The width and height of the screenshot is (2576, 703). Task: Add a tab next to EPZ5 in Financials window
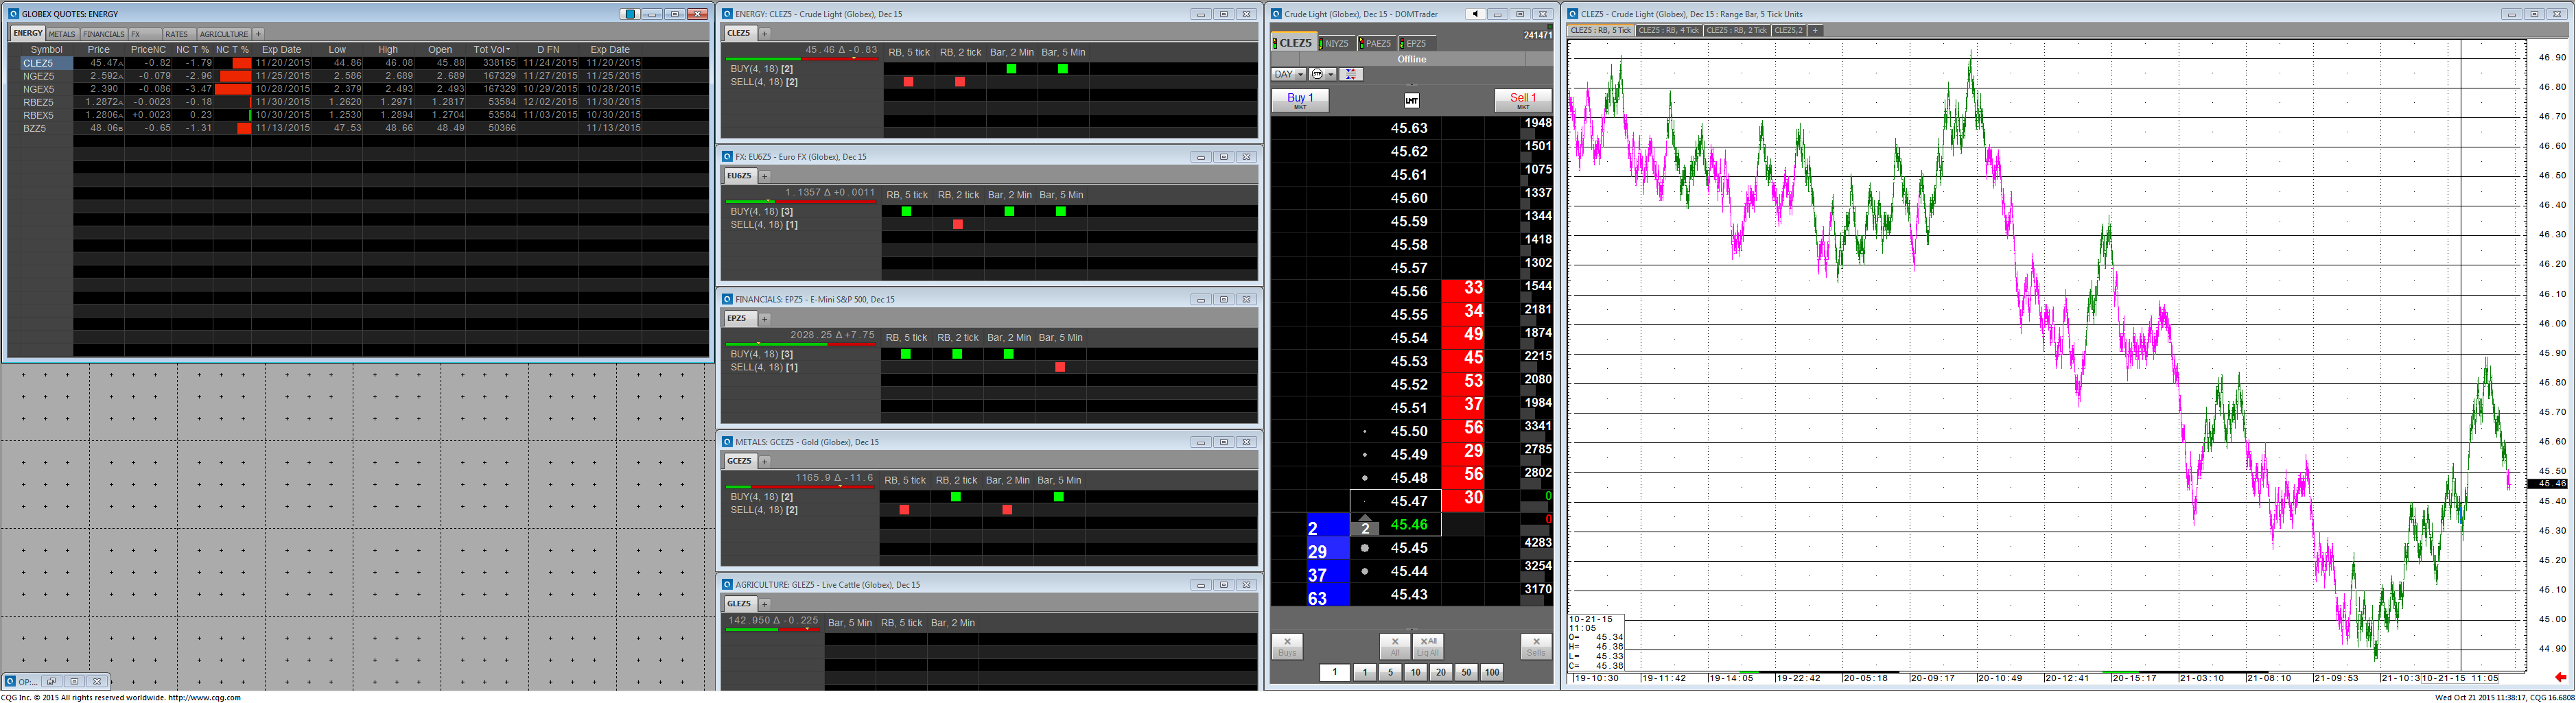[x=765, y=319]
